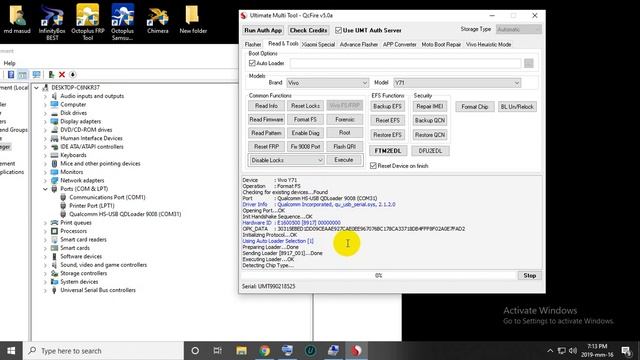Expand the Network adapters node
The height and width of the screenshot is (360, 640).
coord(45,180)
